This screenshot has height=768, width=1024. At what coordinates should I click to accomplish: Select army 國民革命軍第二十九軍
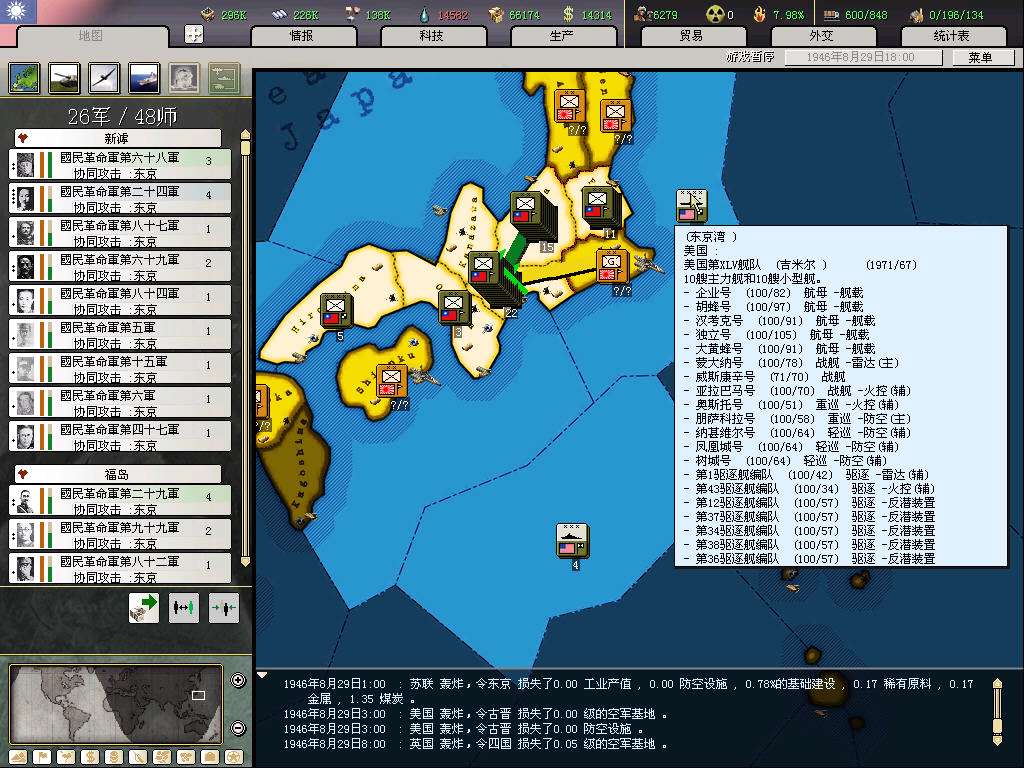120,500
